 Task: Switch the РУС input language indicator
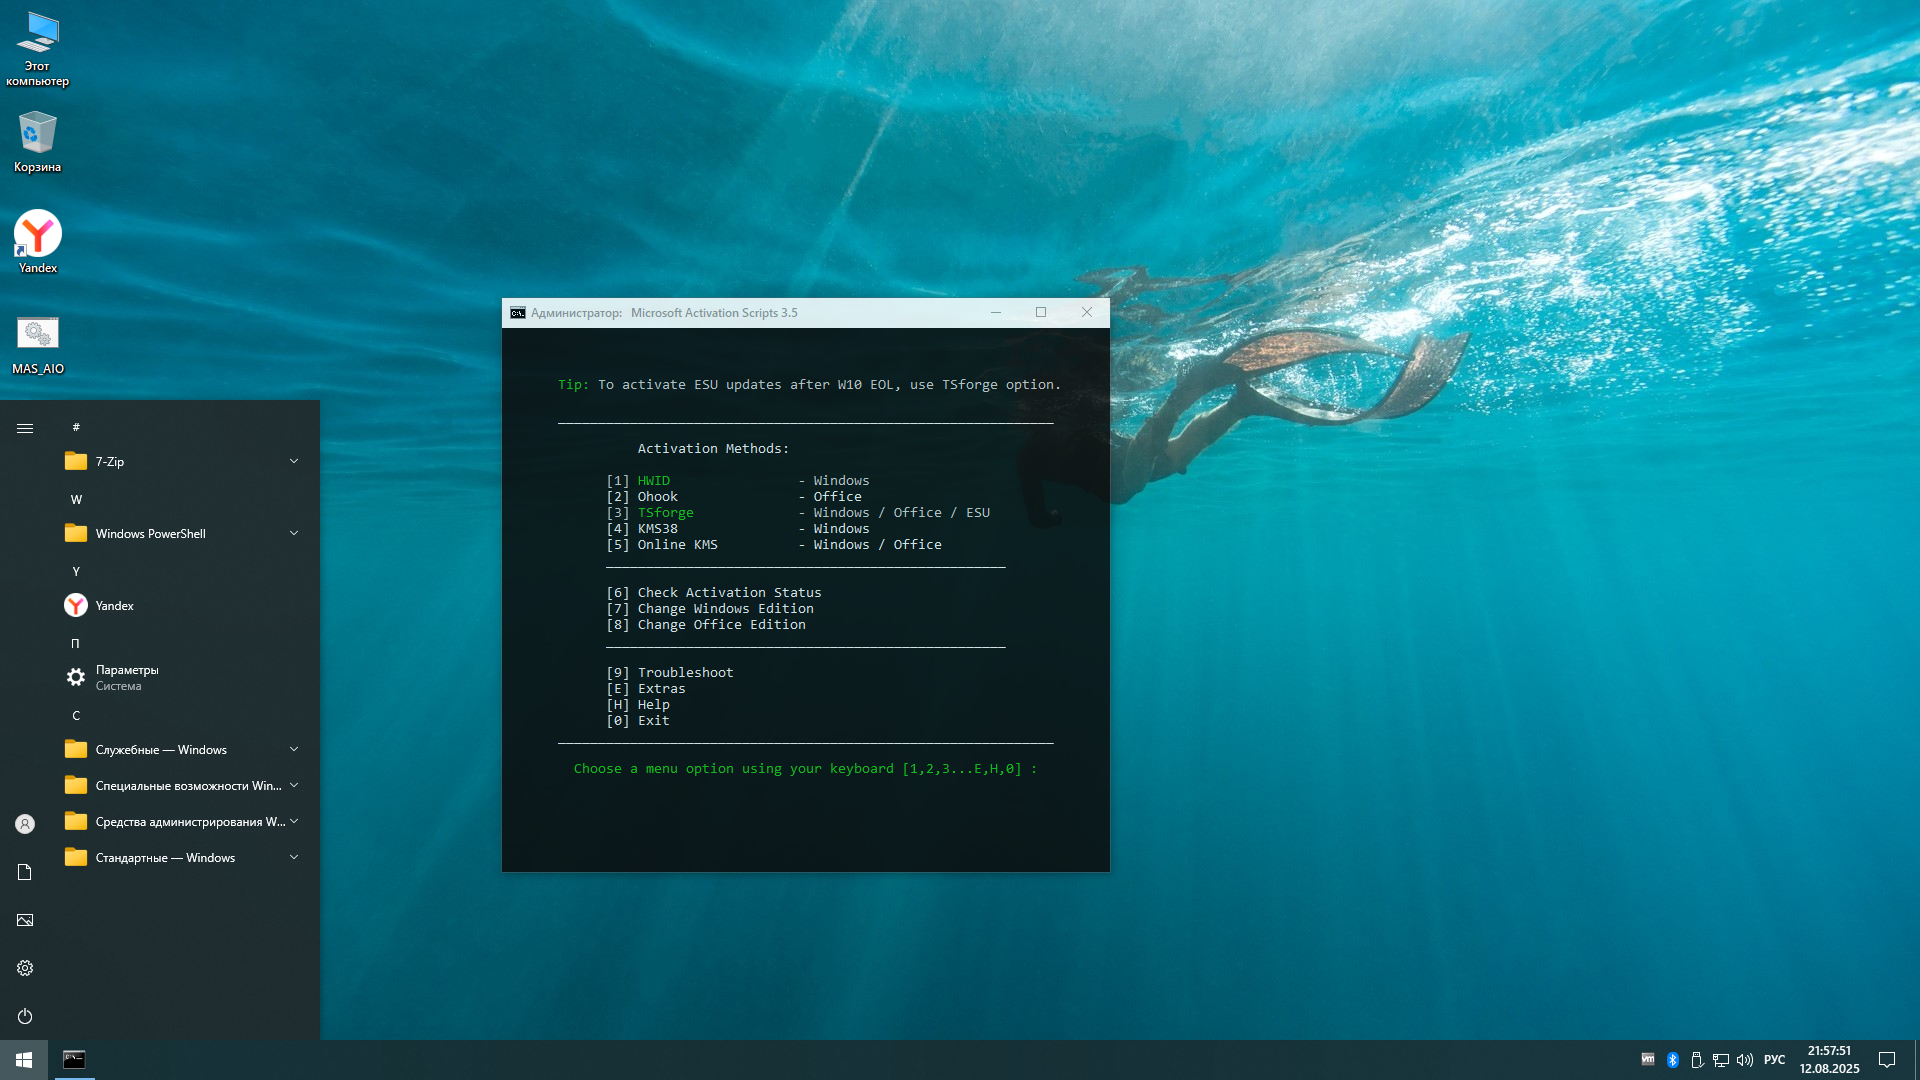[x=1774, y=1060]
